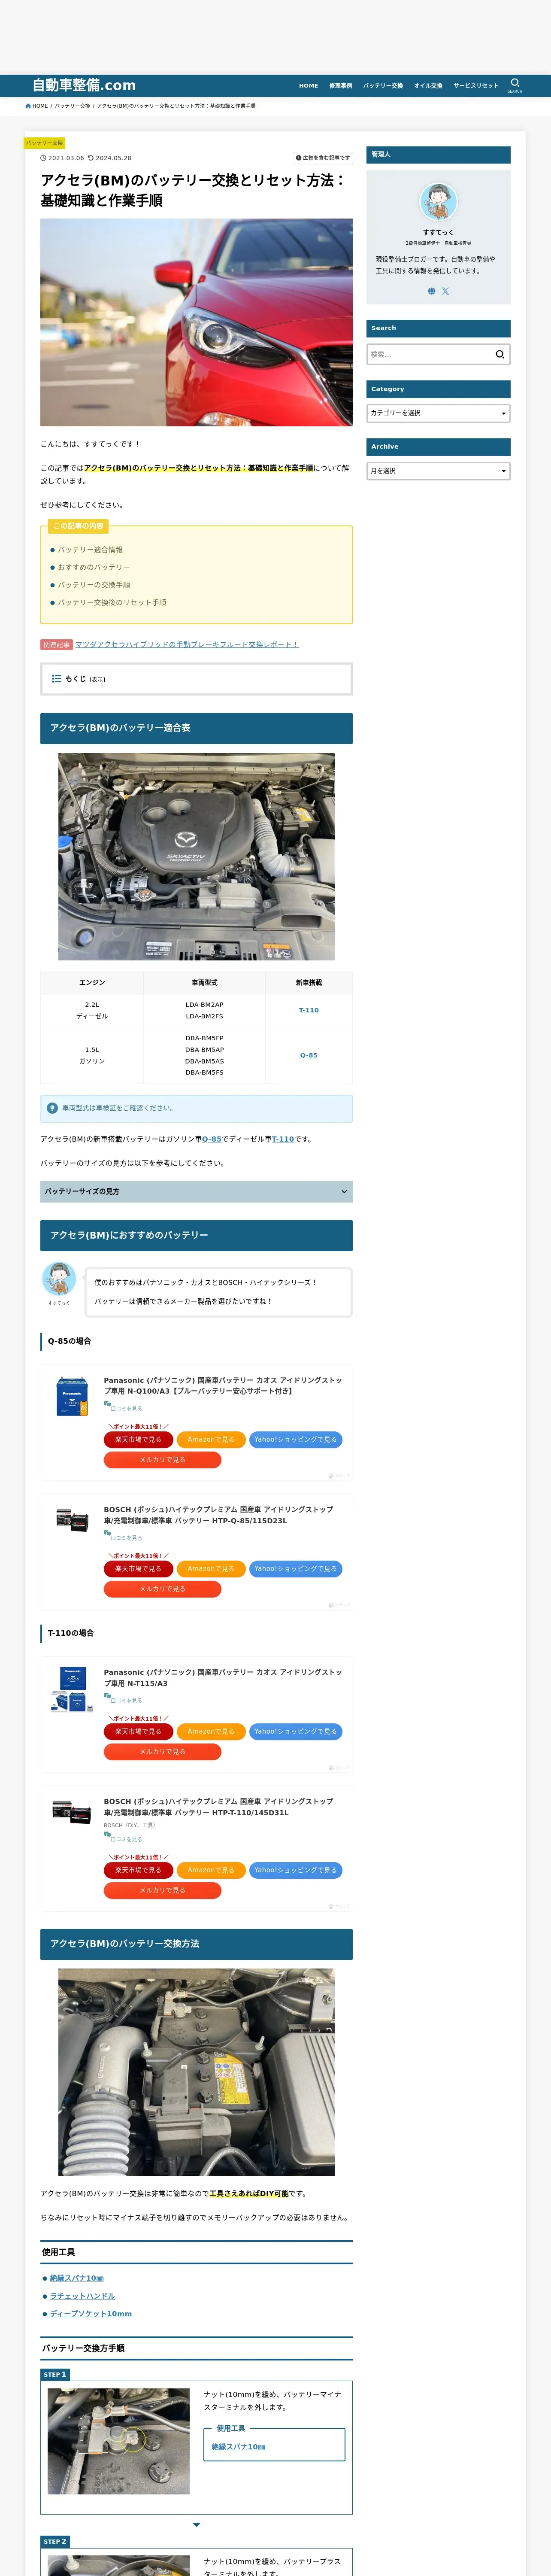Click Yahoo!ショッピングで見る for Panasonic N-T115/A3

tap(296, 1731)
